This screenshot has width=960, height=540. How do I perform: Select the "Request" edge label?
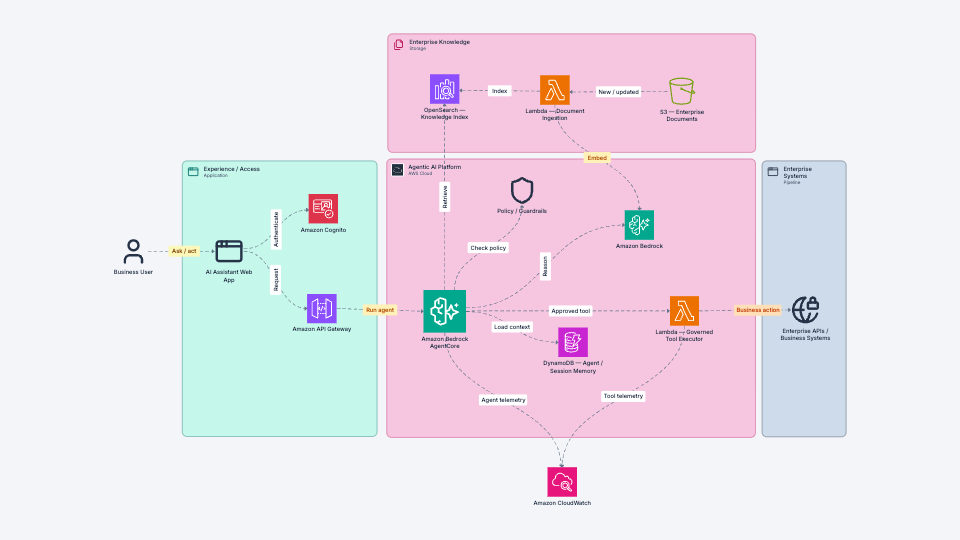click(x=276, y=280)
